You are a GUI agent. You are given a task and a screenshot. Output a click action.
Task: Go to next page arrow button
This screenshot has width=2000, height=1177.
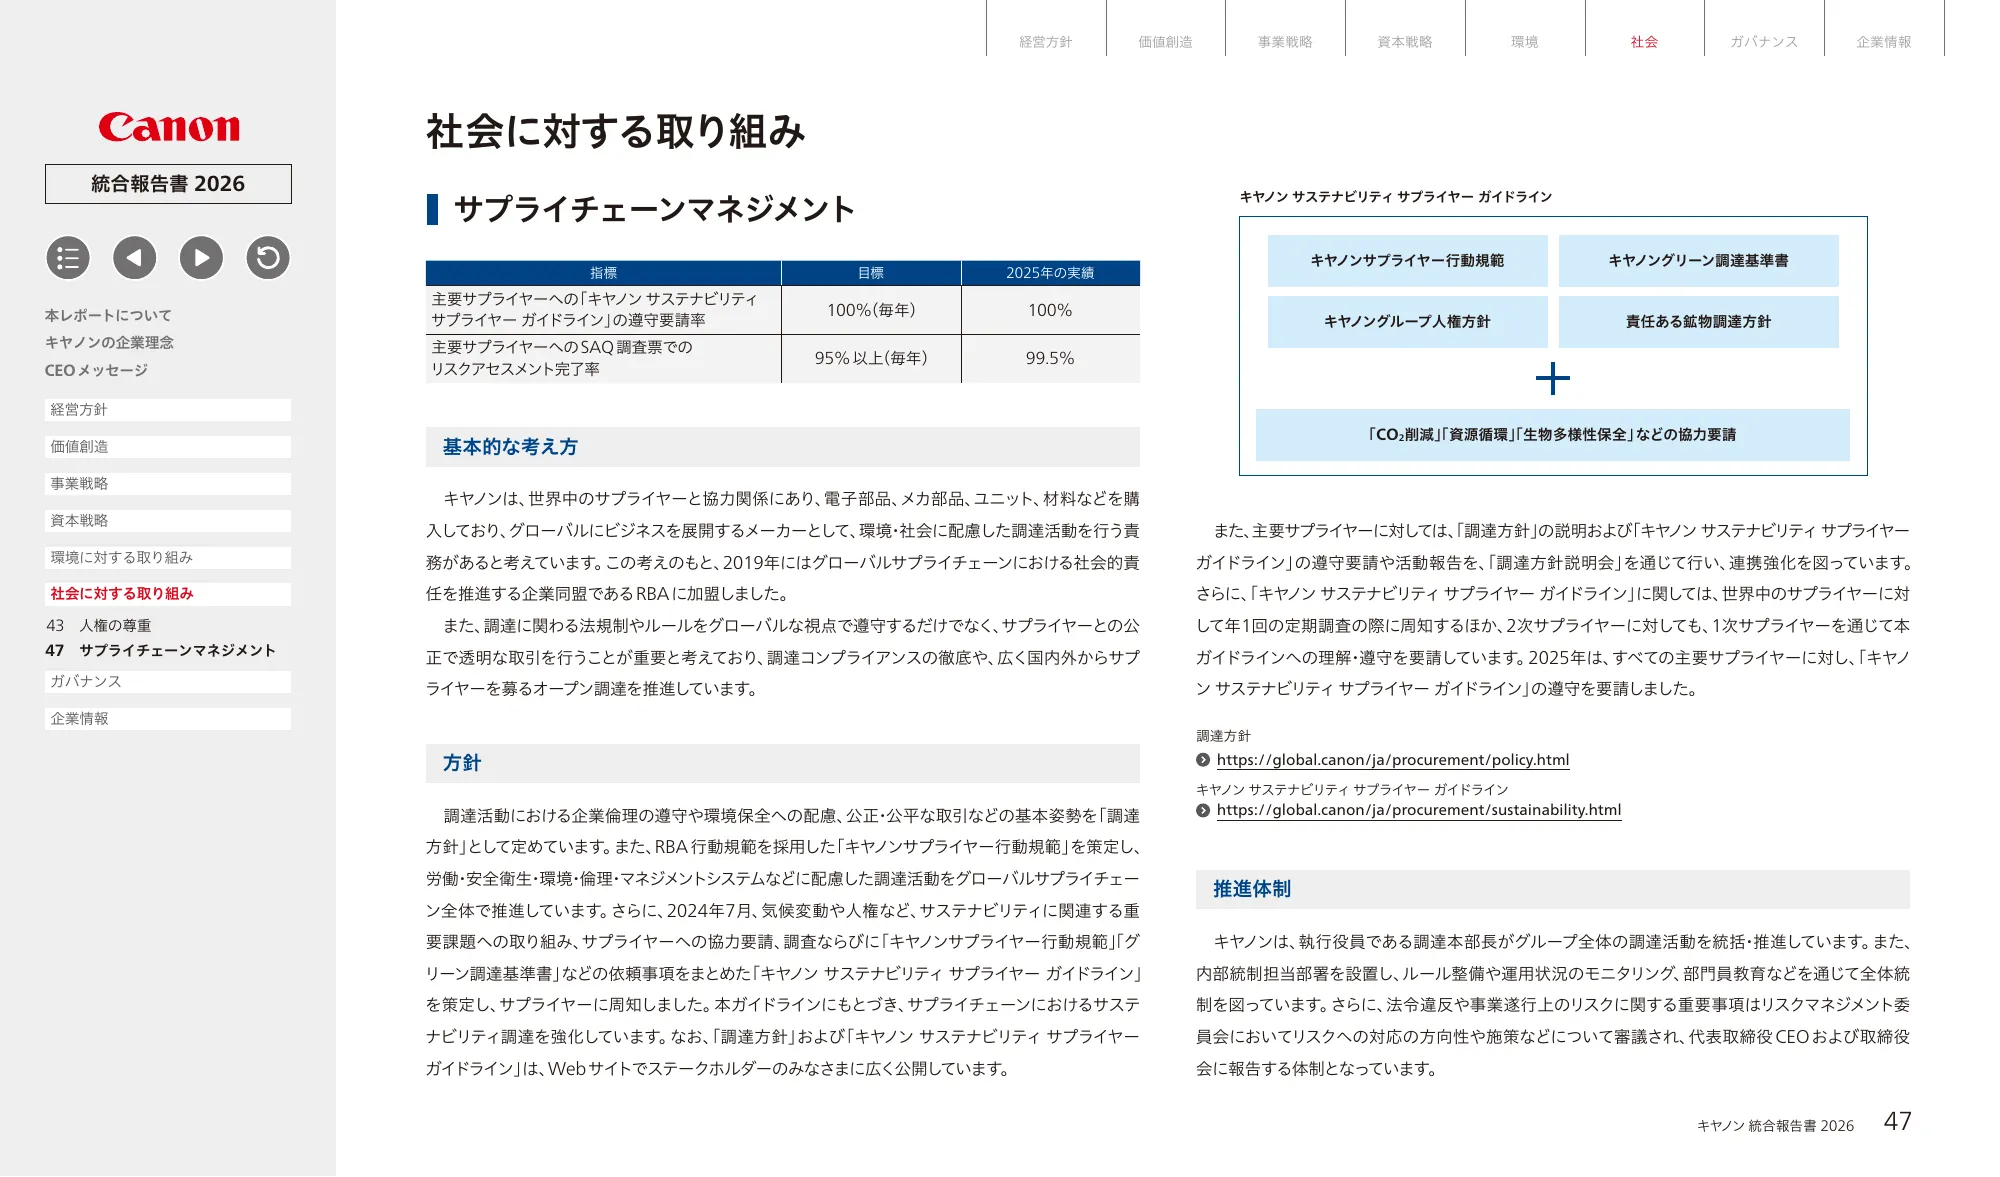(201, 258)
